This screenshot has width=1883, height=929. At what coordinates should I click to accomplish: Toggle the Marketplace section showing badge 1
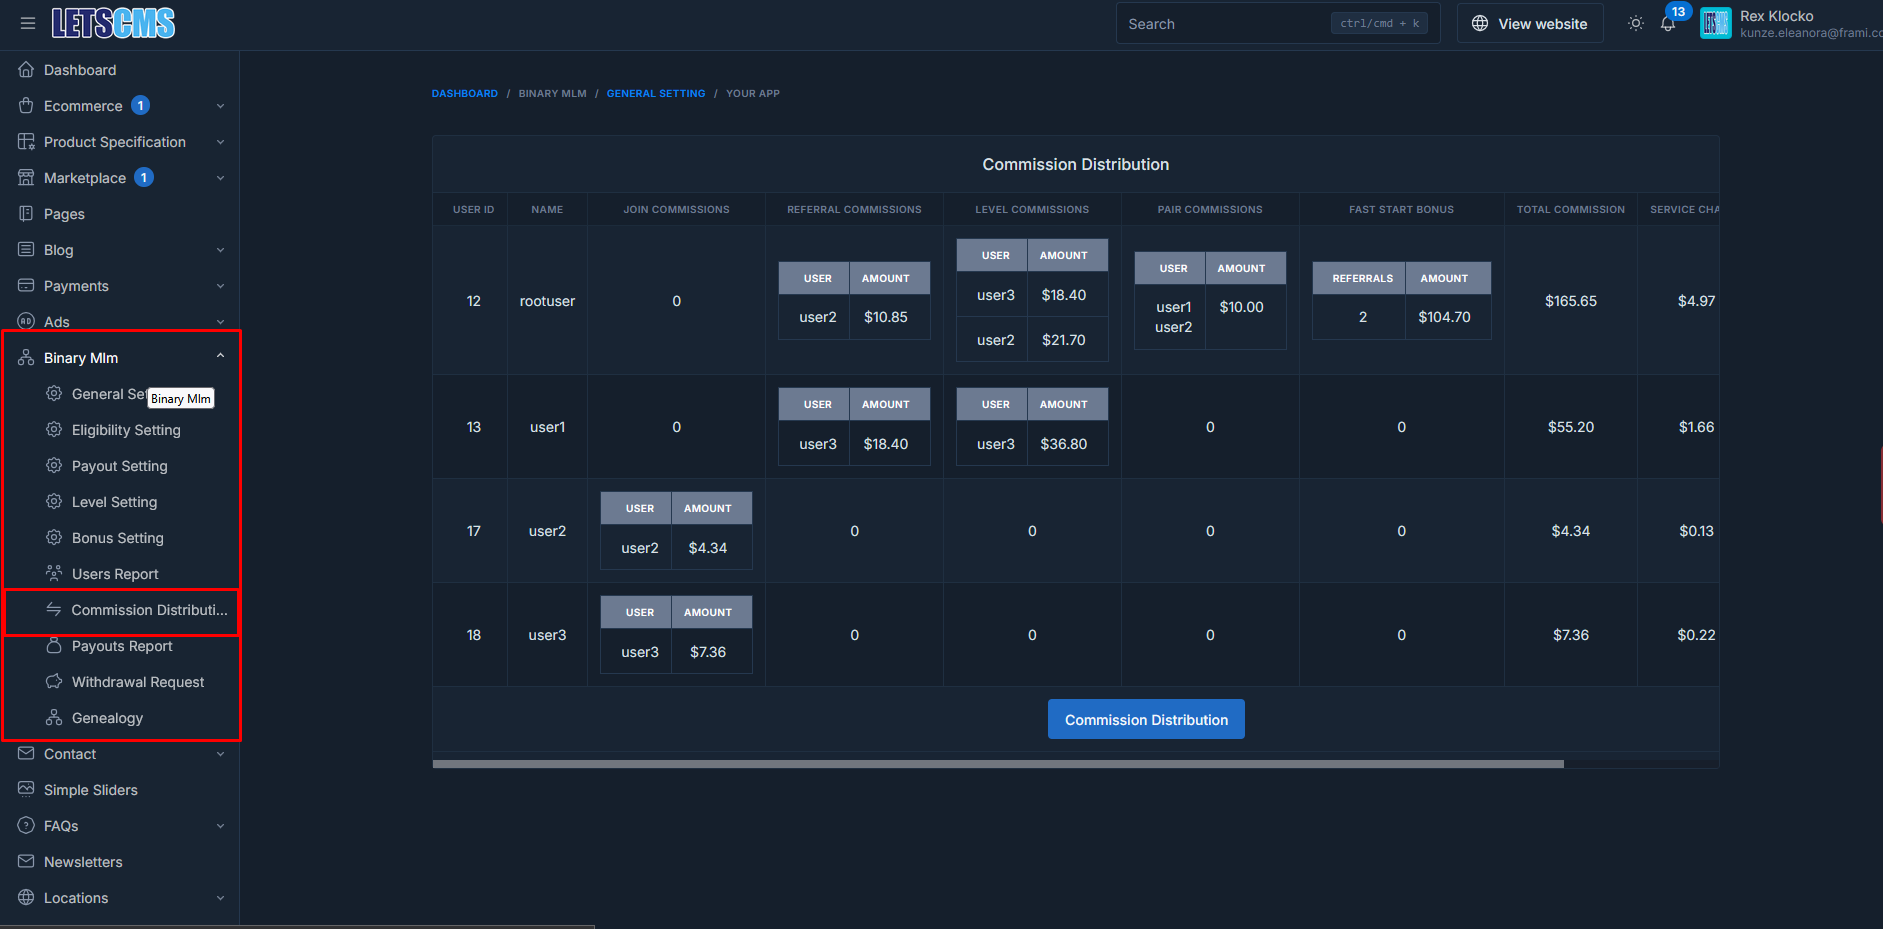pyautogui.click(x=144, y=177)
